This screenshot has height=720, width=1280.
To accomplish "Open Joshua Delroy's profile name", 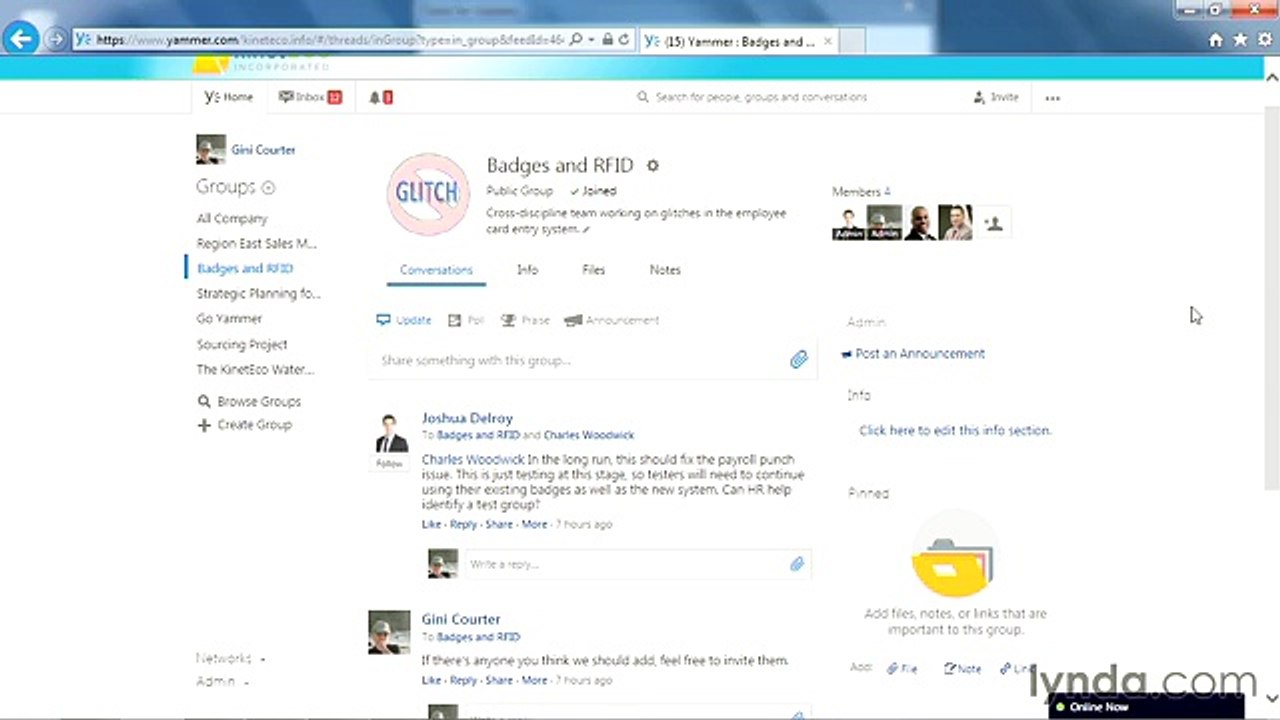I will (467, 418).
